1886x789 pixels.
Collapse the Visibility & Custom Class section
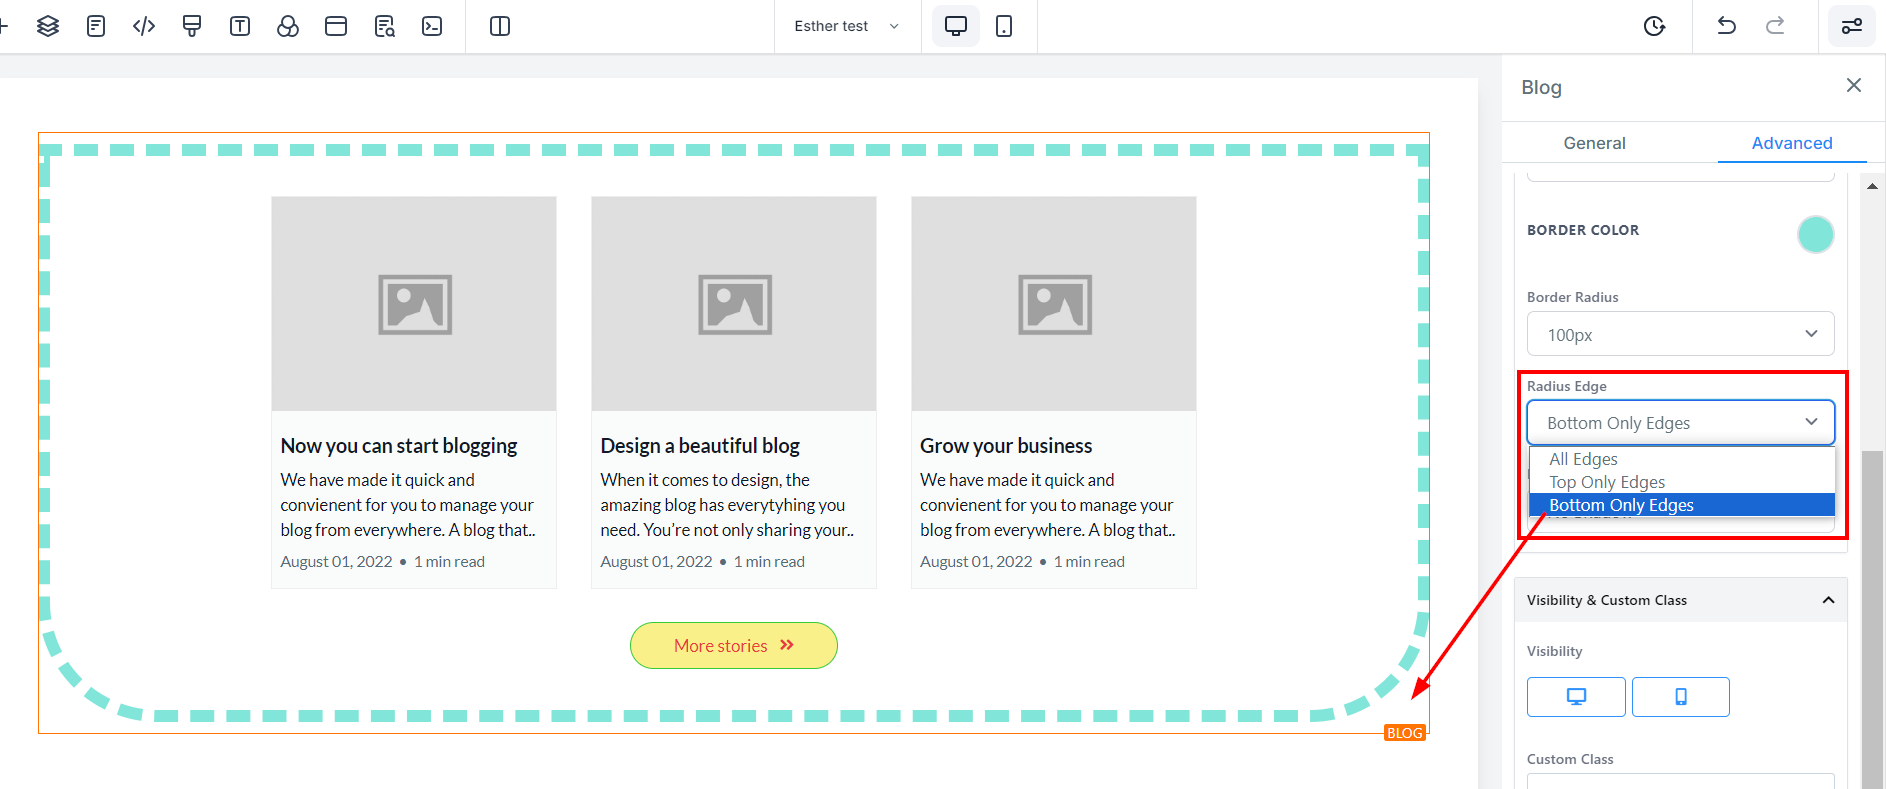tap(1828, 600)
